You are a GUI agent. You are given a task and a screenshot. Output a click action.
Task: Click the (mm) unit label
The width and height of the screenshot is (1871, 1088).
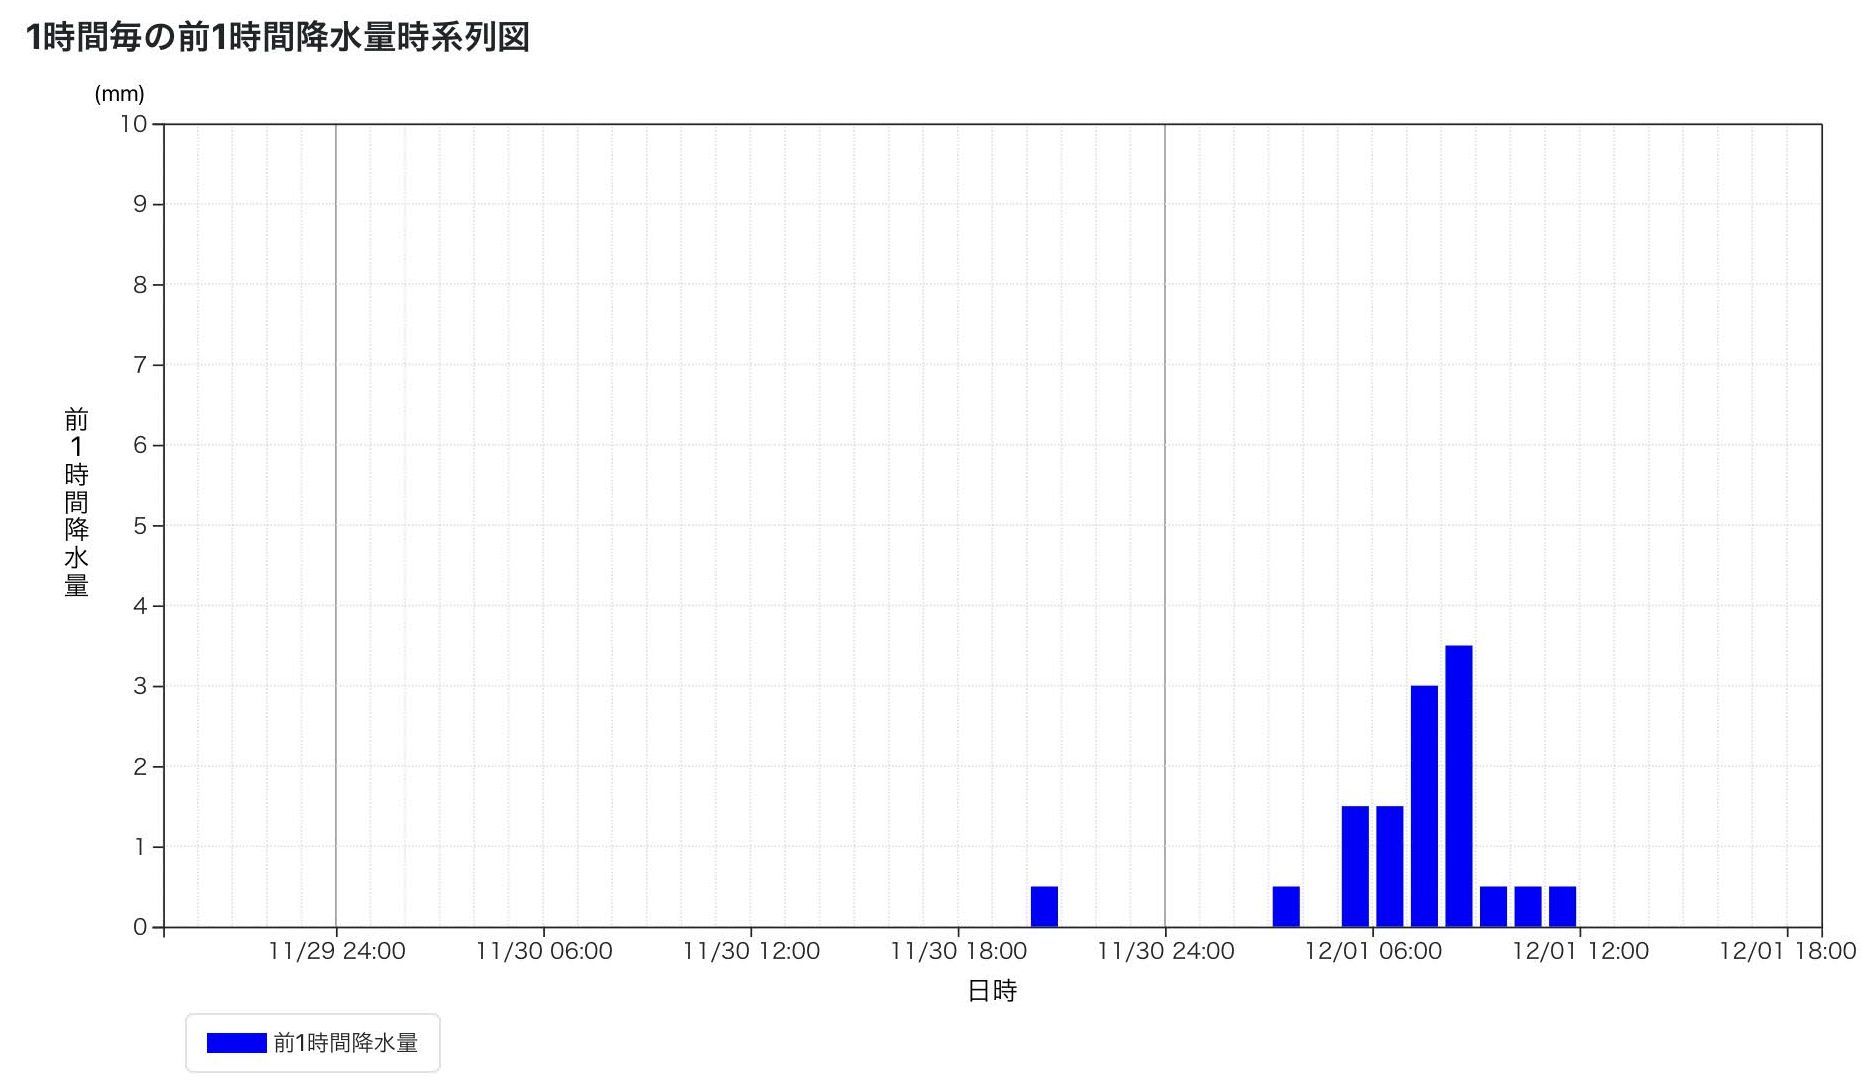tap(120, 94)
